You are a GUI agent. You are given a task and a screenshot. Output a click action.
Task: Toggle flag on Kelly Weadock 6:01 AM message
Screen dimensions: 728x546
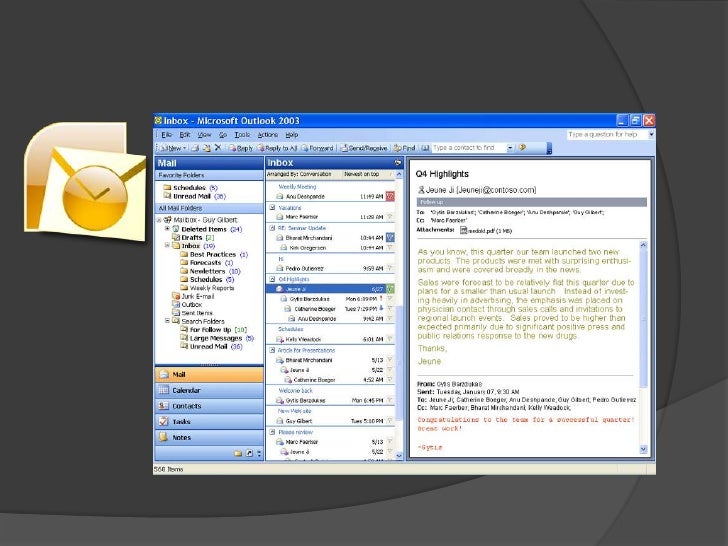click(x=390, y=339)
